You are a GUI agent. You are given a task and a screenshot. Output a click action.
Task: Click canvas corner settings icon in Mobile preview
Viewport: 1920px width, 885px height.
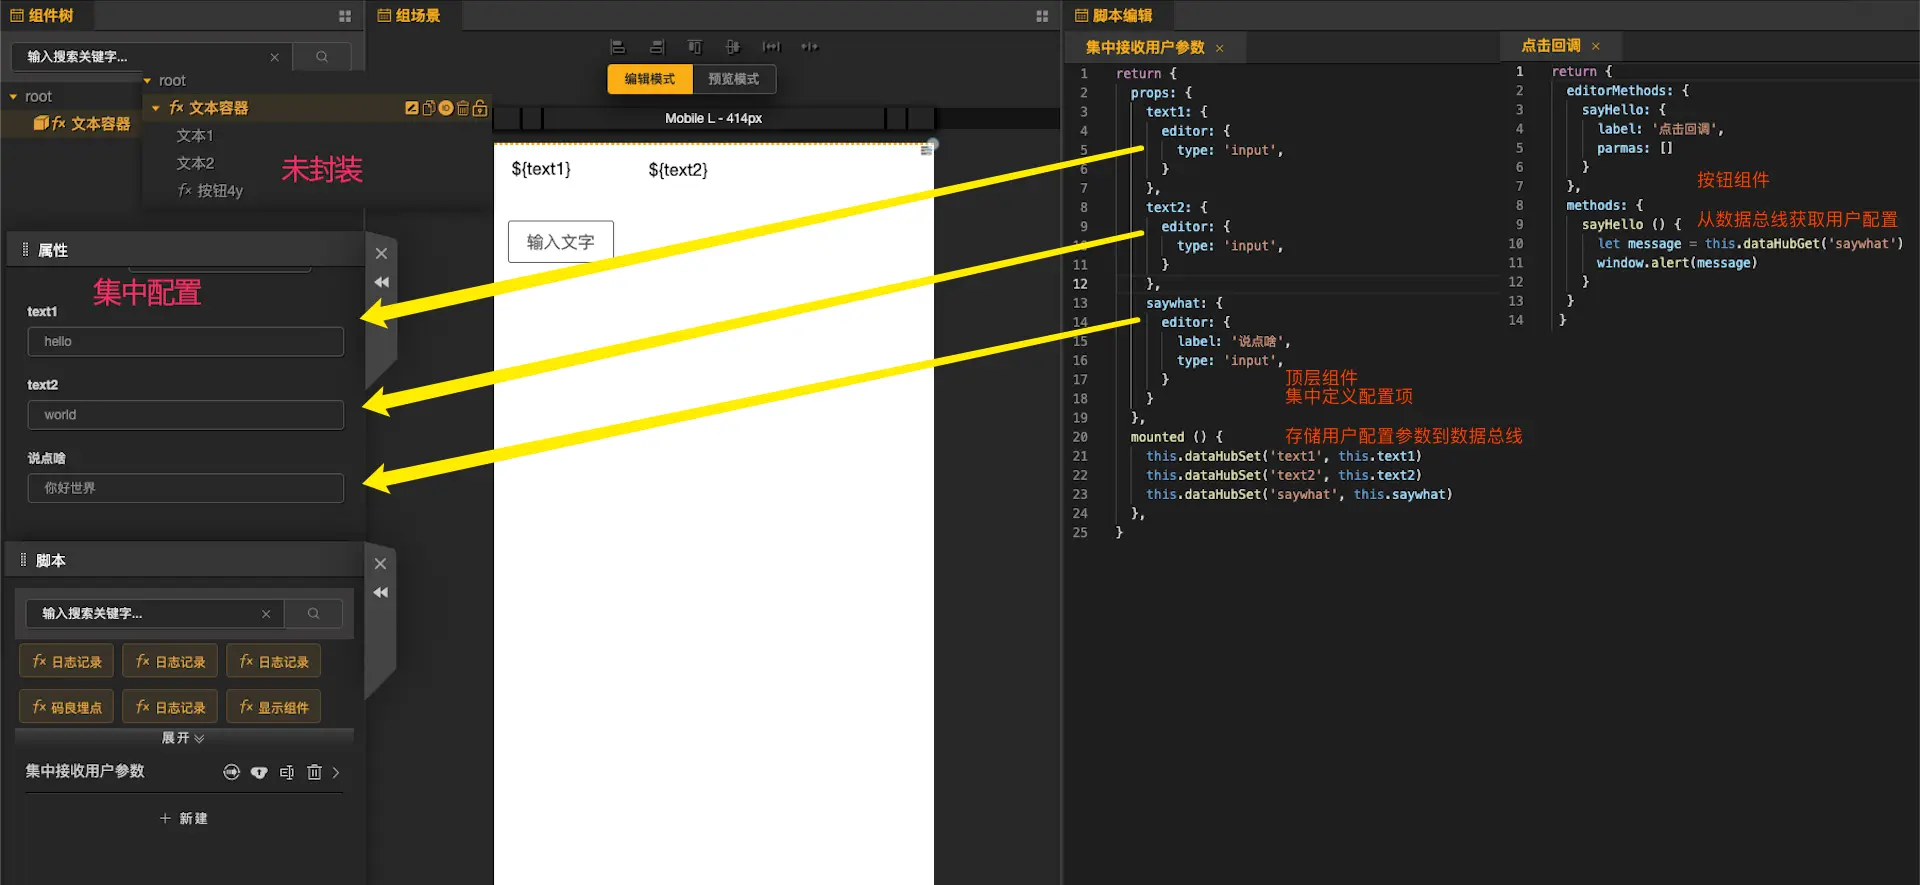927,149
